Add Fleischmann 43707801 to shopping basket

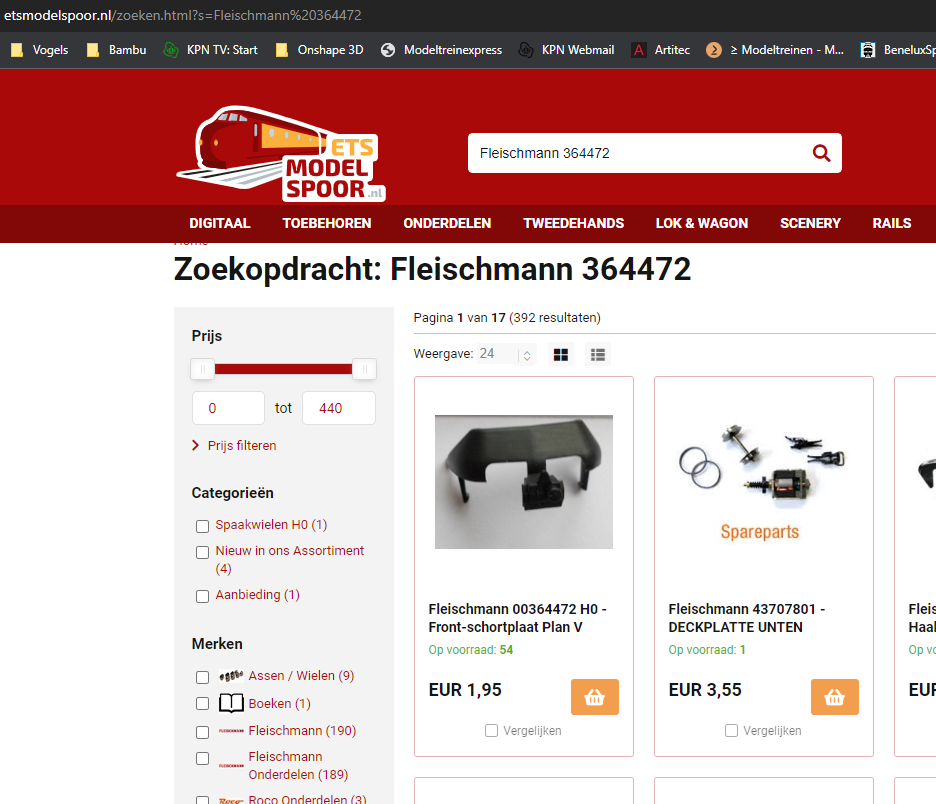(835, 697)
